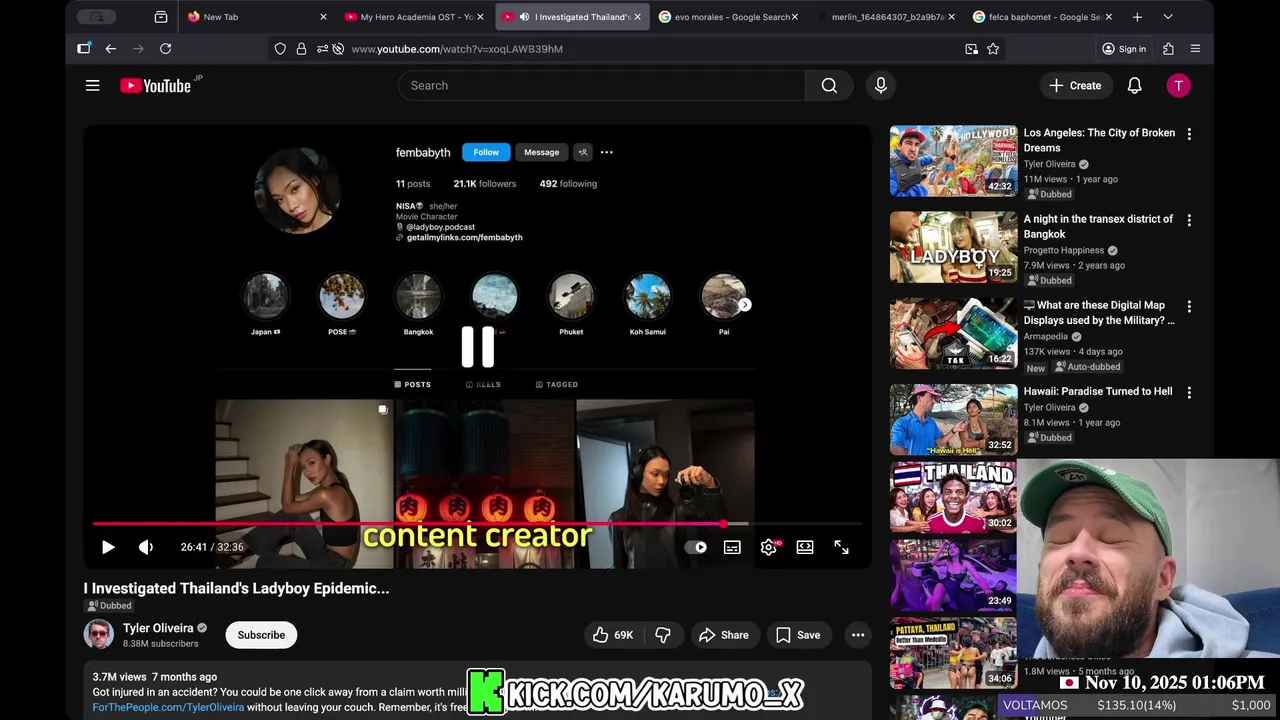Open Hawaii Paradise Turned to Hell thumbnail

(953, 420)
